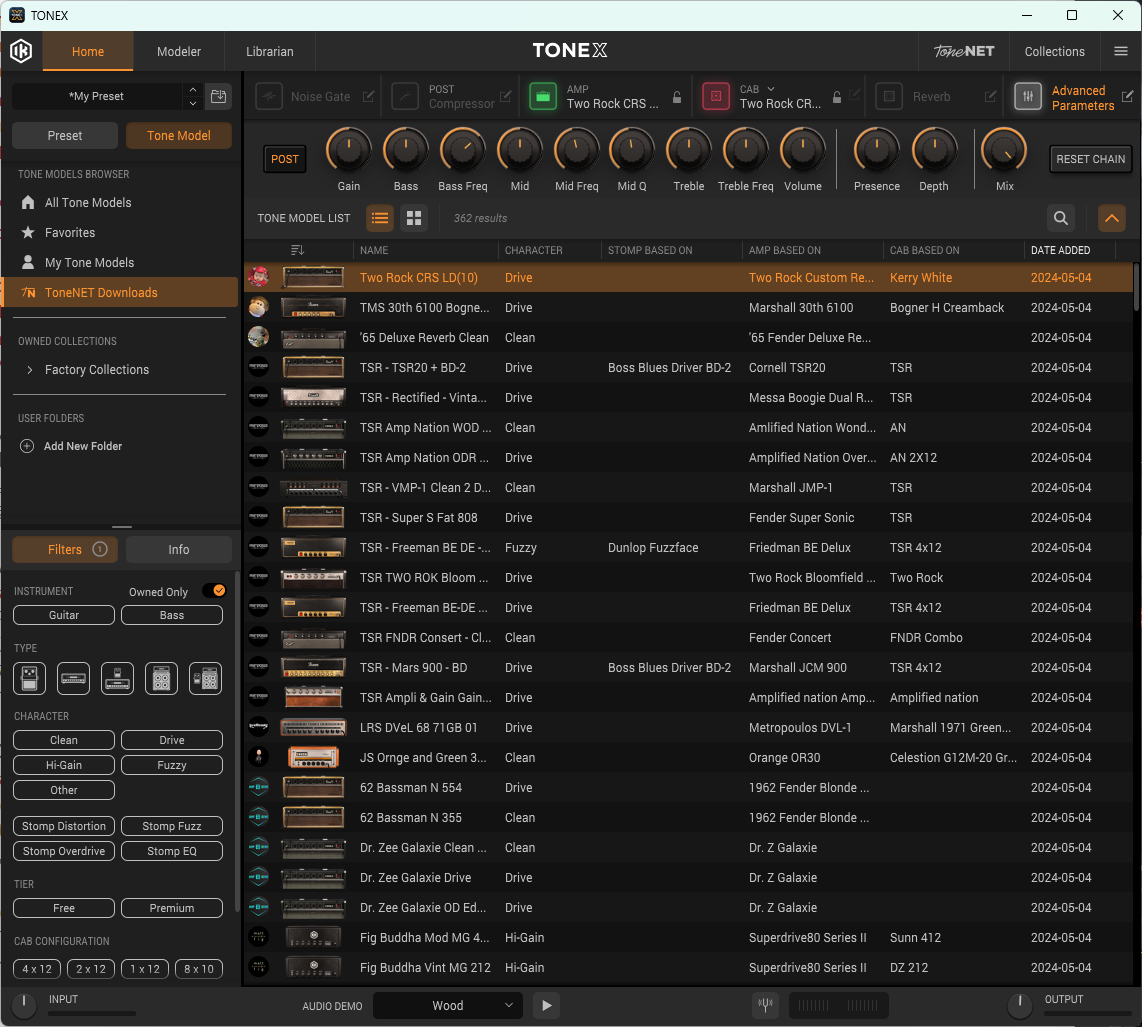The width and height of the screenshot is (1142, 1027).
Task: Click the CAB lock icon
Action: (x=837, y=97)
